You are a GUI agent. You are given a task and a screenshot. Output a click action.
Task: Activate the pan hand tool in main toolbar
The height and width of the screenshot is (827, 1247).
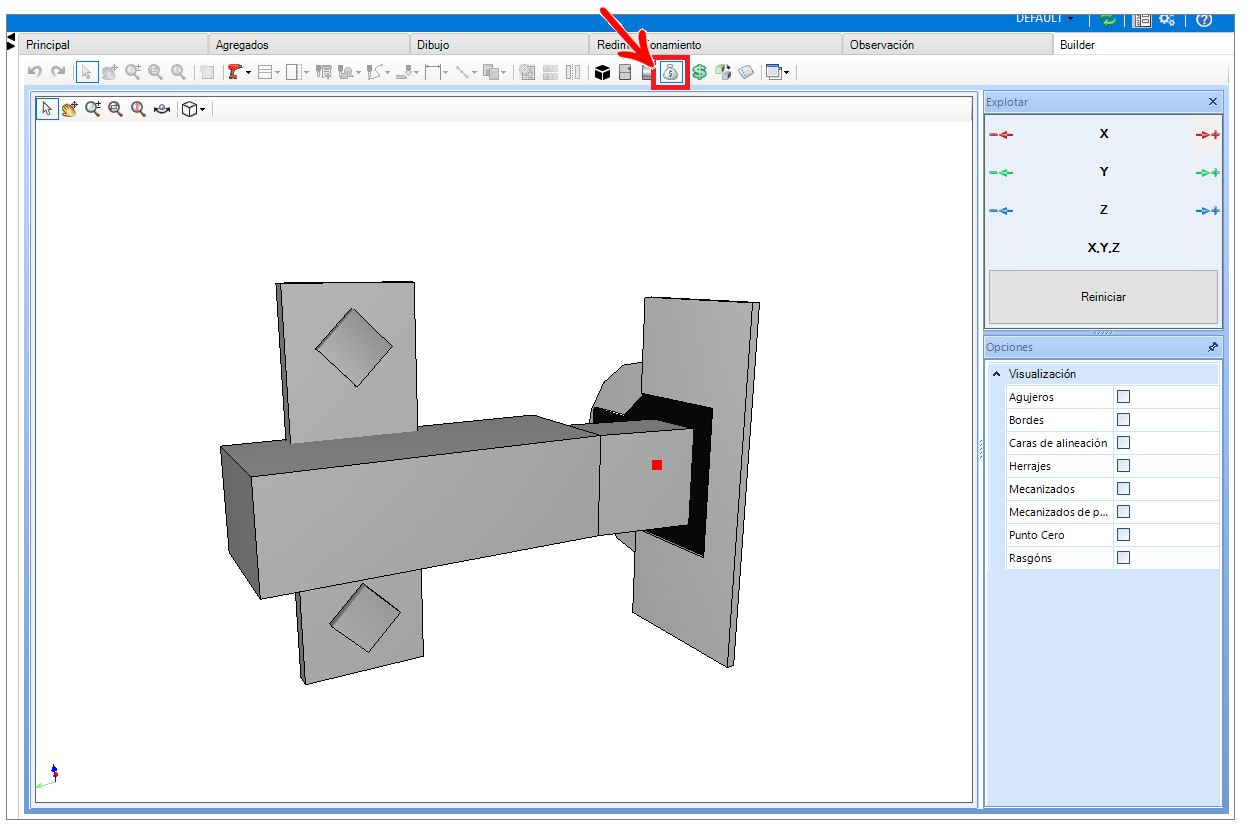coord(110,72)
